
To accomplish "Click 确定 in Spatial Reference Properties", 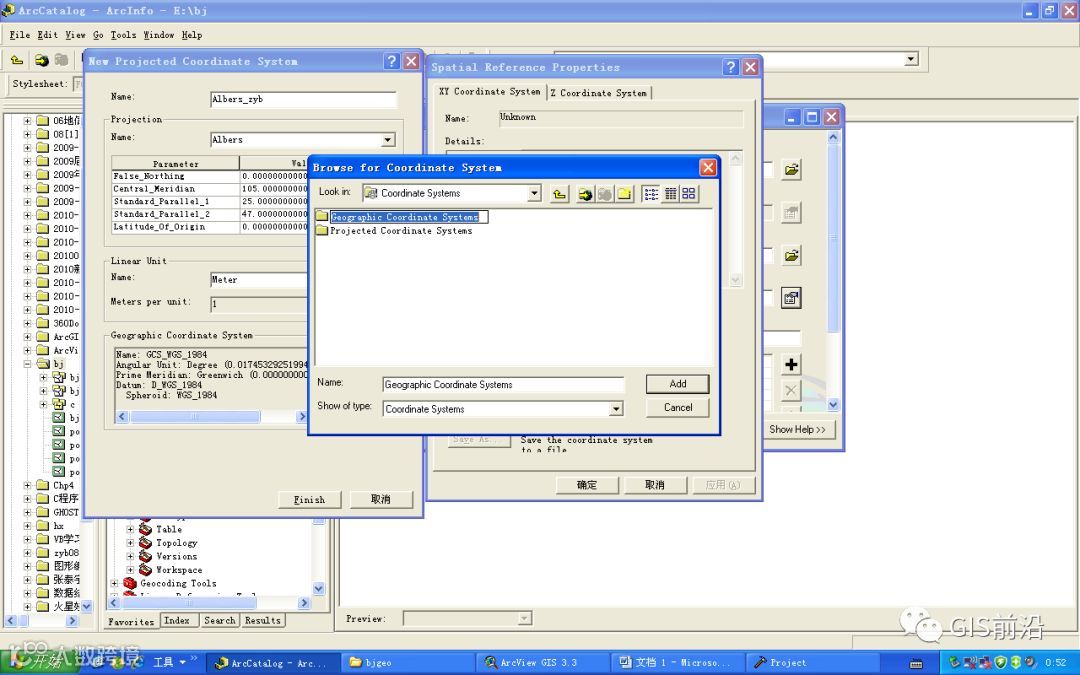I will 587,485.
